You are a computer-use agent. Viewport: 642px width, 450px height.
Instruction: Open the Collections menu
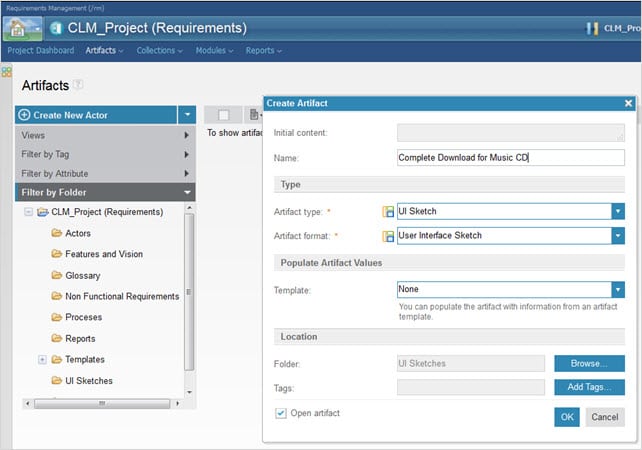(160, 50)
